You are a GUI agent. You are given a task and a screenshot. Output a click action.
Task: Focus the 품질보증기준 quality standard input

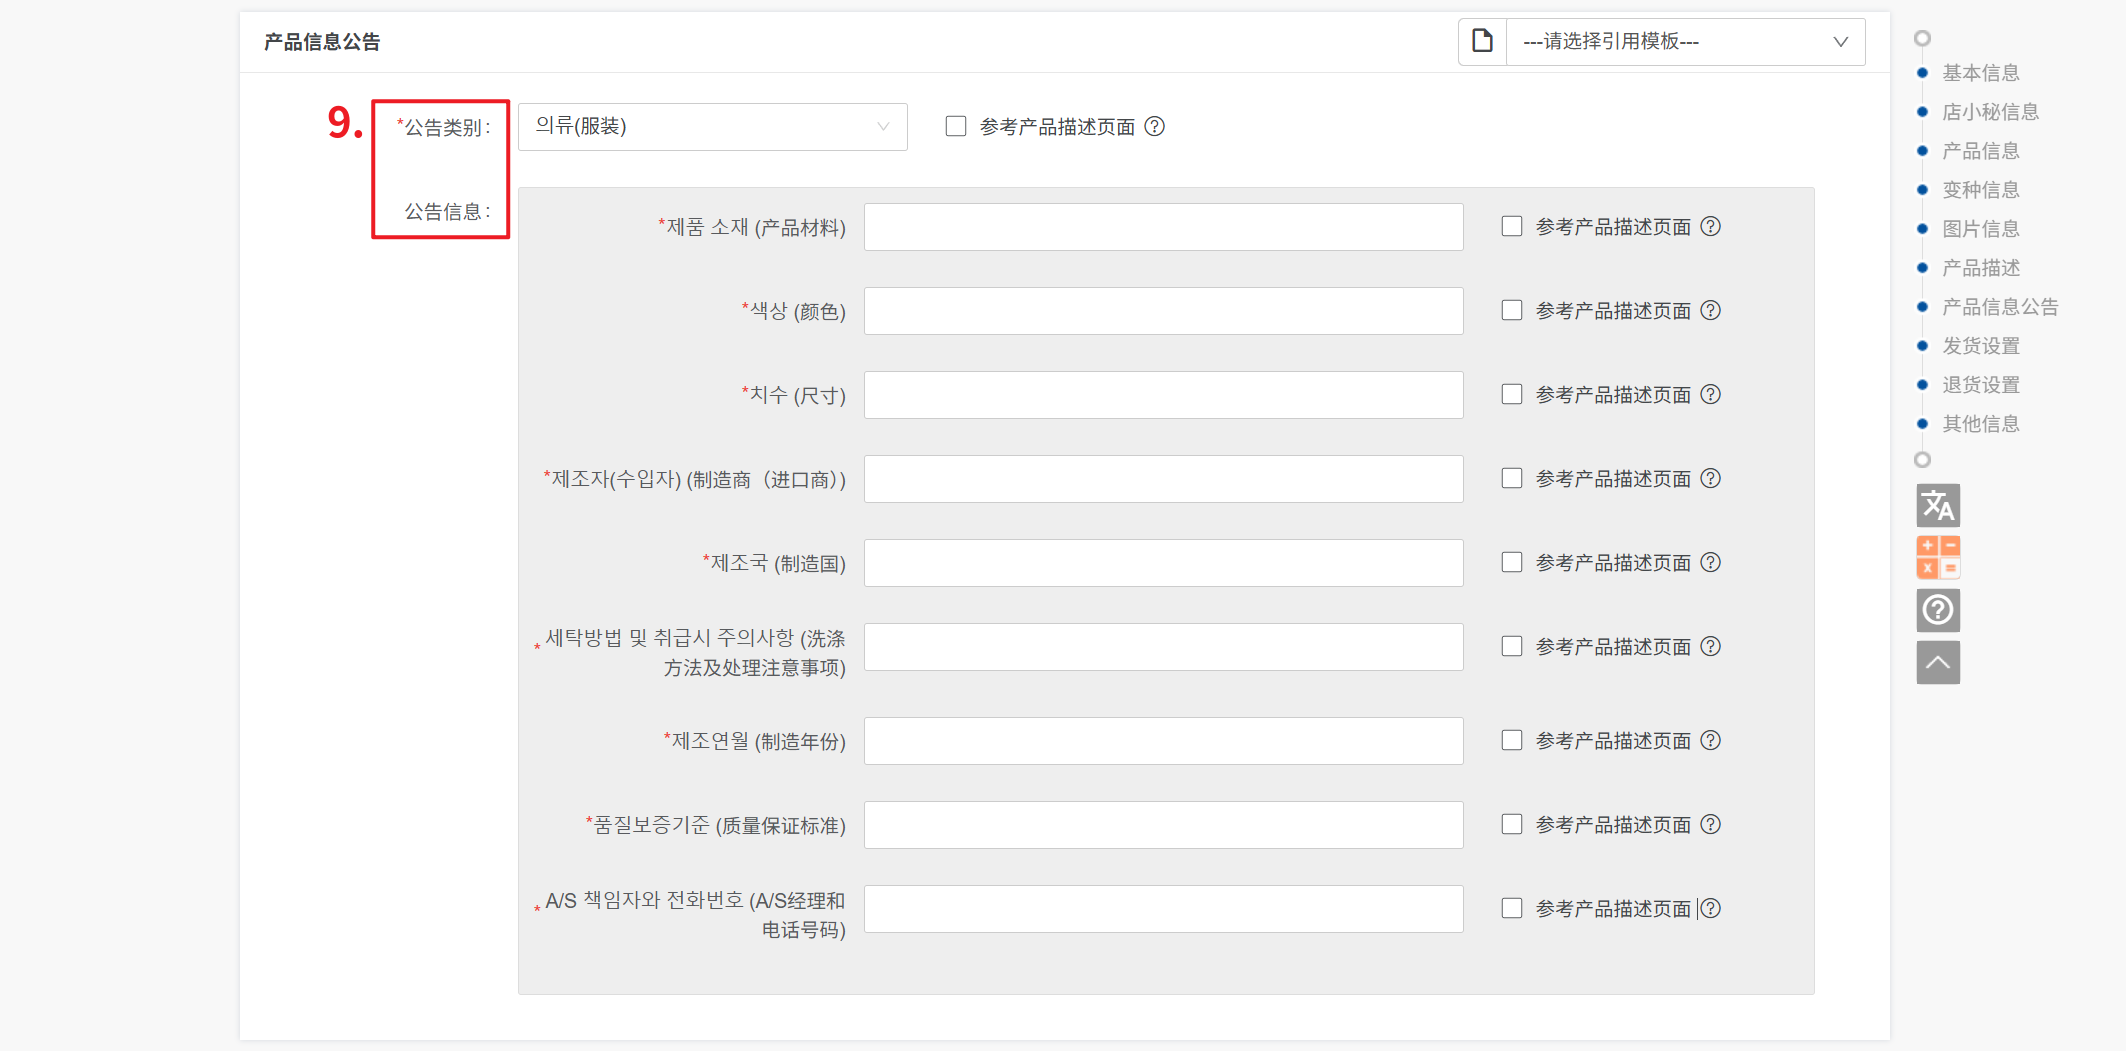(1163, 825)
